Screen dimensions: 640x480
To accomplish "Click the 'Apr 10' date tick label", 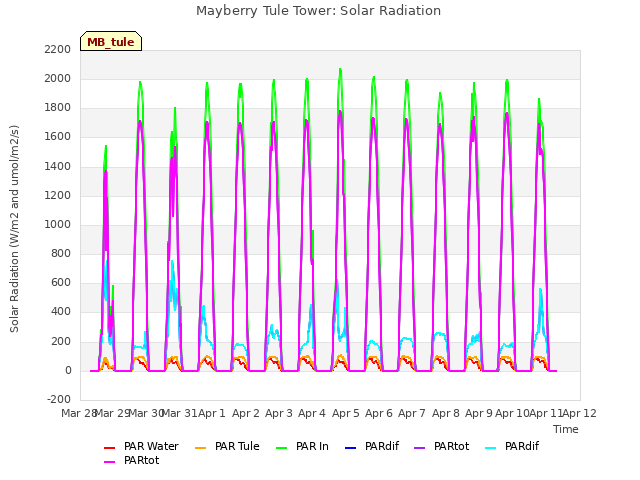I will (x=512, y=413).
